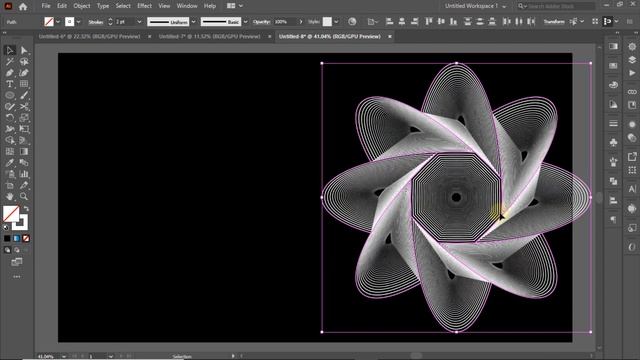Image resolution: width=640 pixels, height=360 pixels.
Task: Activate the Free Transform tool
Action: coord(24,129)
